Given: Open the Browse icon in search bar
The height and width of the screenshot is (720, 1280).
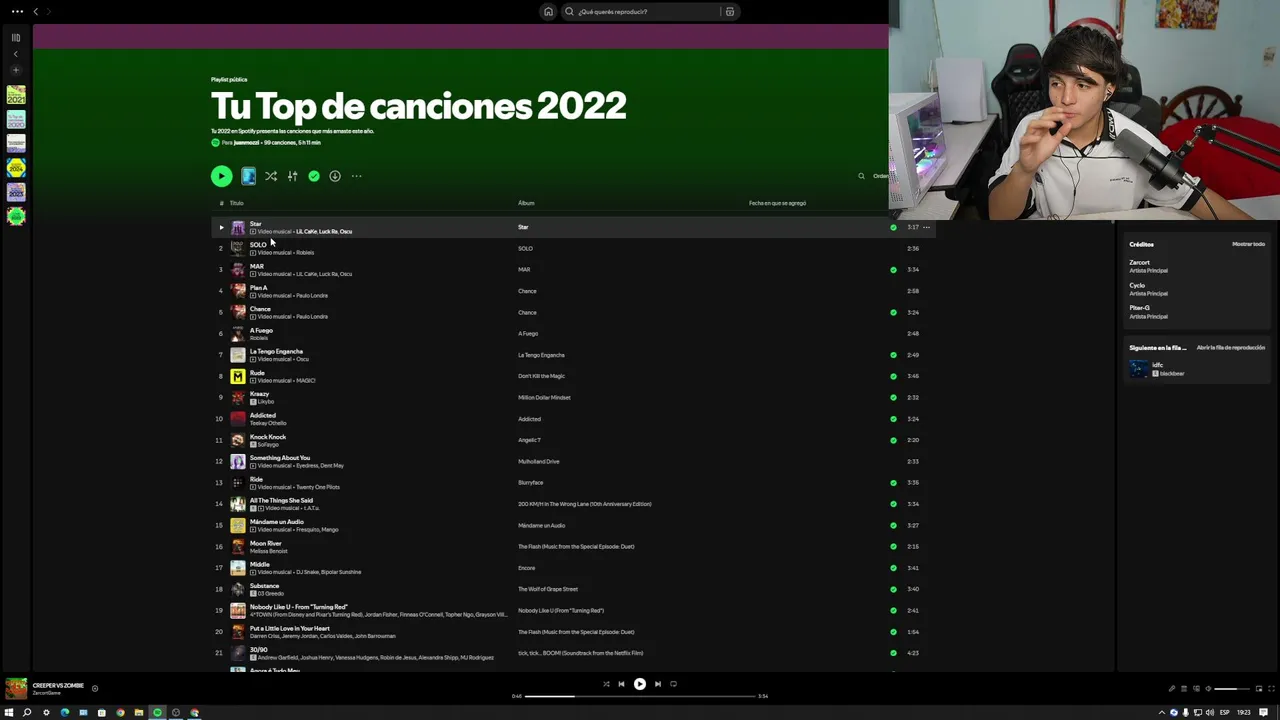Looking at the screenshot, I should click(730, 12).
